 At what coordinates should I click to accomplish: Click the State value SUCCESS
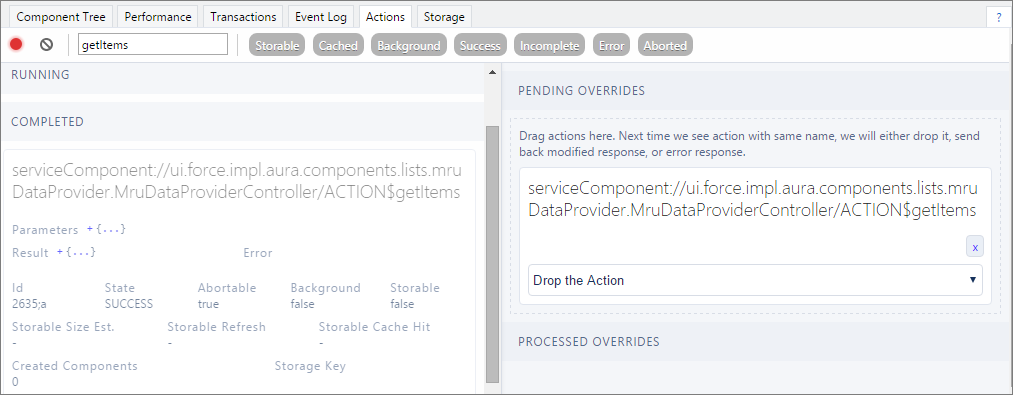click(x=129, y=304)
